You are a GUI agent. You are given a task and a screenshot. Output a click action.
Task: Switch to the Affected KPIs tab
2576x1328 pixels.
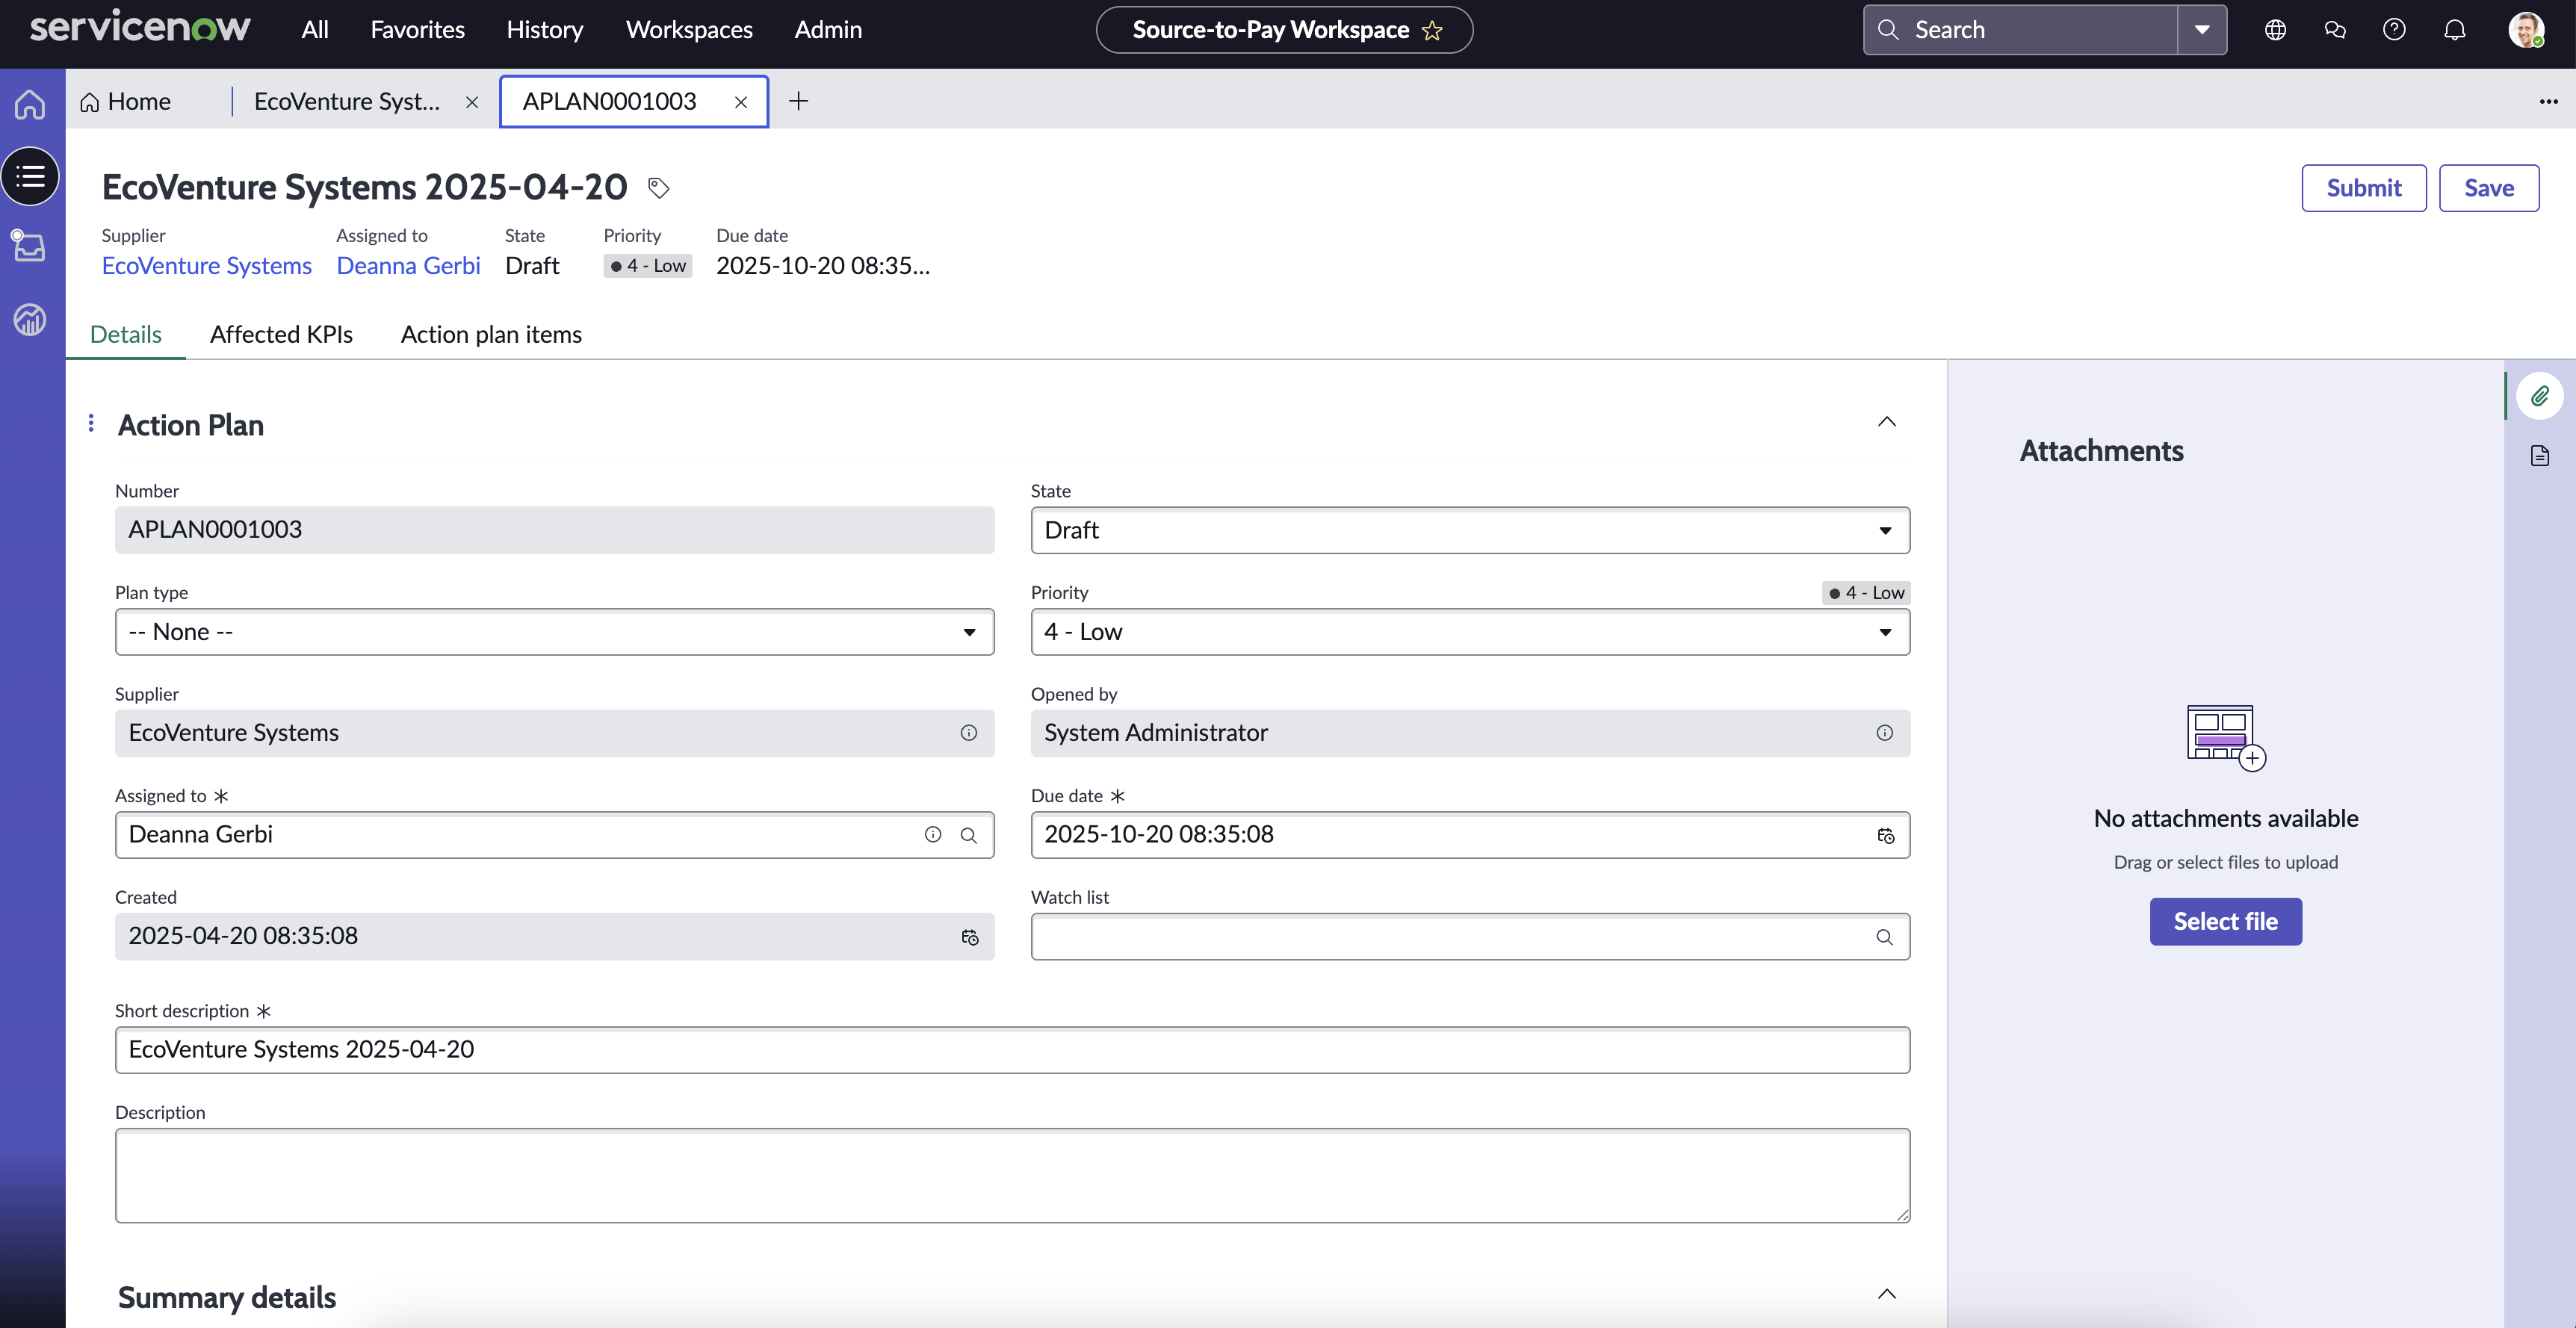[x=281, y=334]
